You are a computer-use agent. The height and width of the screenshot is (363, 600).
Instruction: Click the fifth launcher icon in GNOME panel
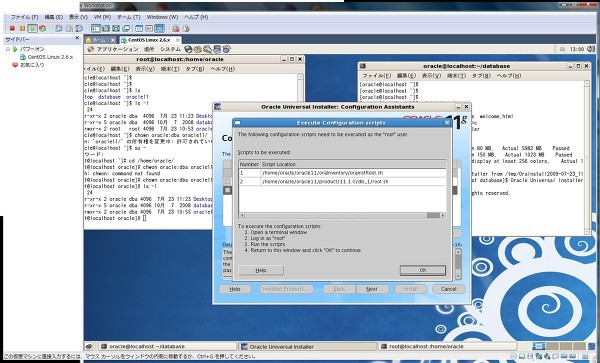point(227,49)
